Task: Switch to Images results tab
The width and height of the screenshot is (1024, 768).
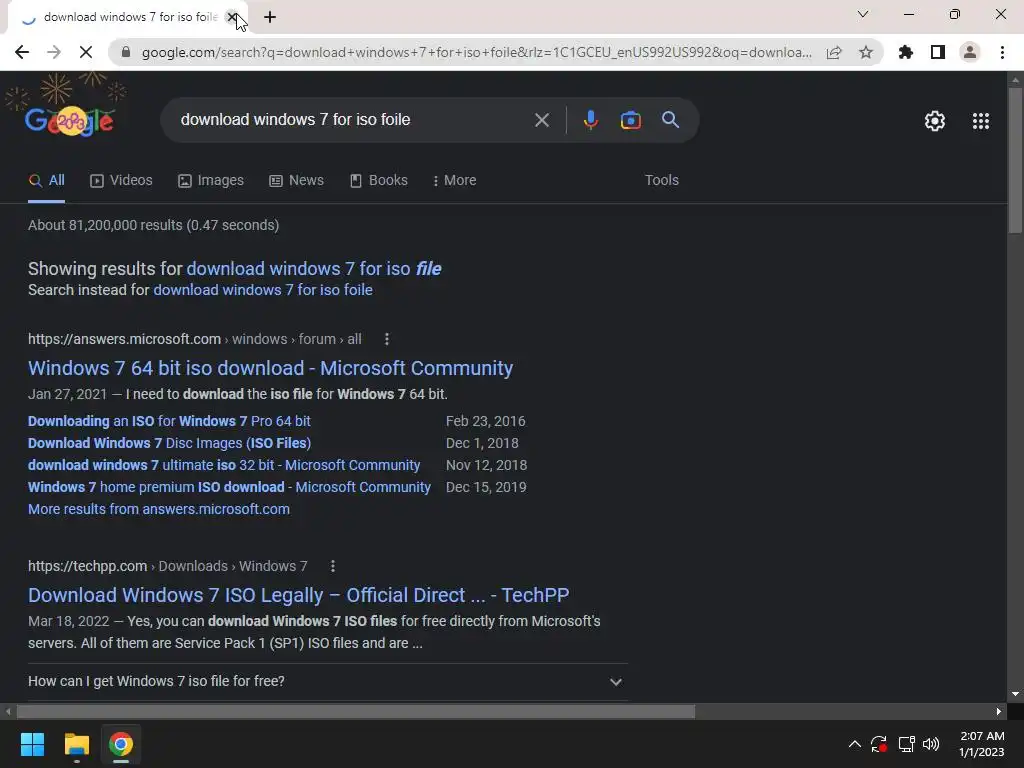Action: pos(211,180)
